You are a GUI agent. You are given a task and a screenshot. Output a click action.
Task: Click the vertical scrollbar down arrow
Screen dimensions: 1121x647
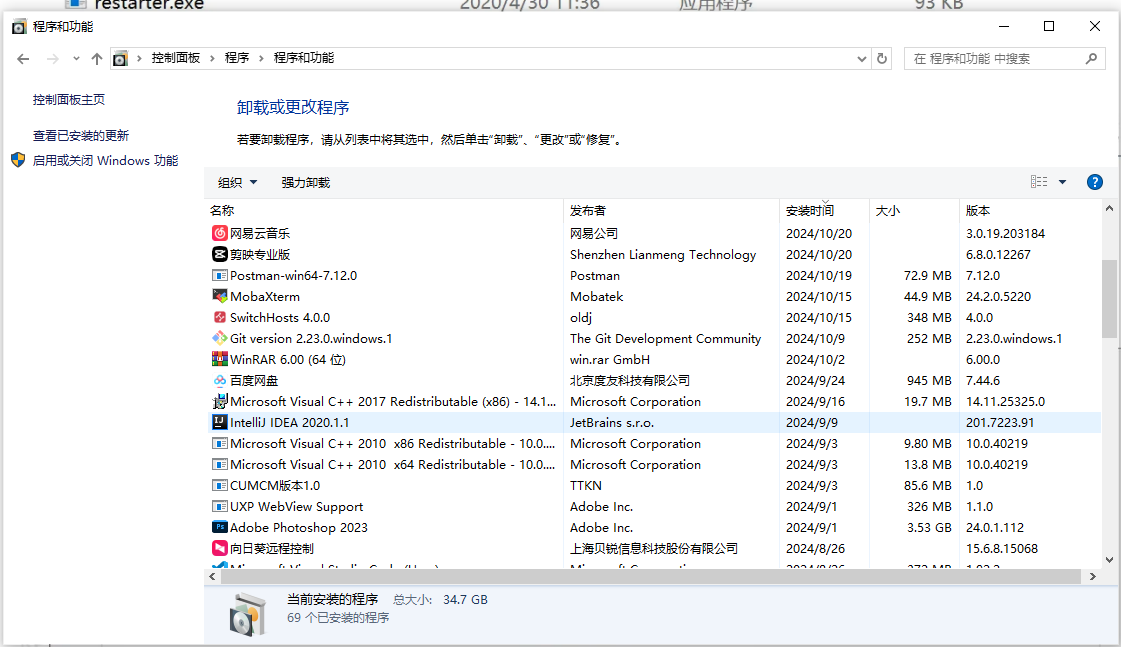[1109, 560]
